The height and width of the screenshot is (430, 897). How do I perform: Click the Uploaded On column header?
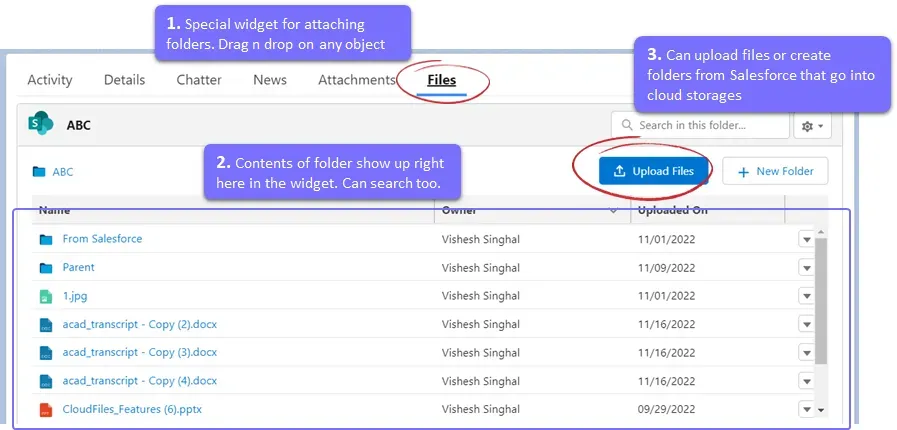[x=673, y=210]
